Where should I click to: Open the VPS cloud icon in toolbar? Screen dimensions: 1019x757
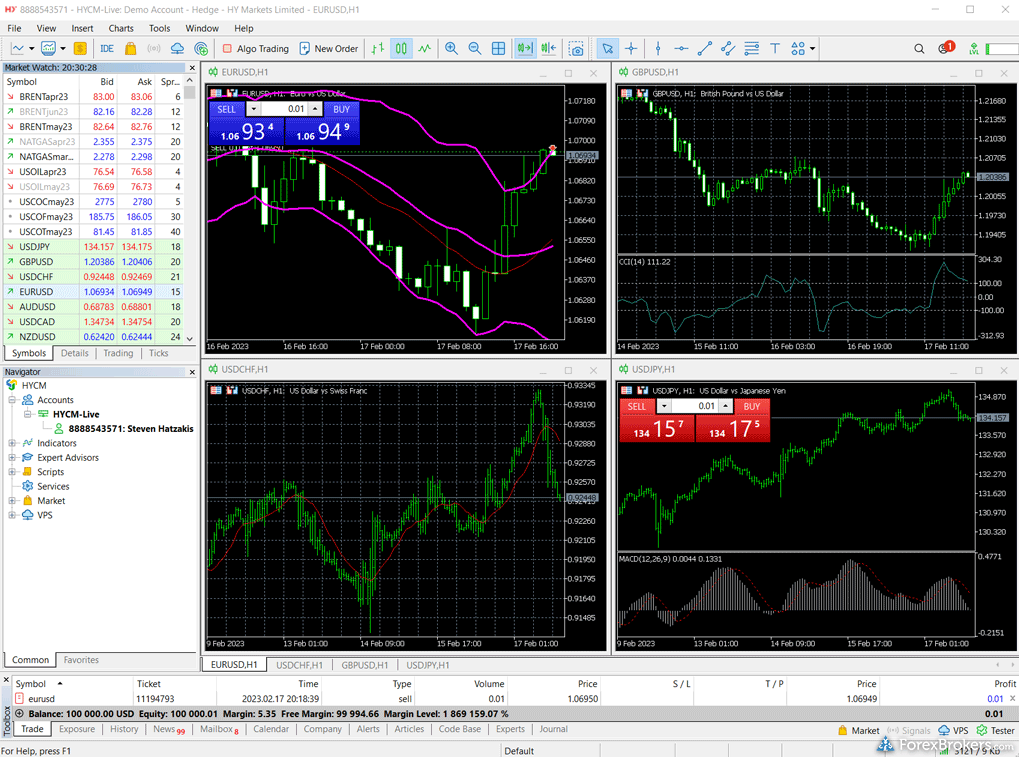click(177, 49)
